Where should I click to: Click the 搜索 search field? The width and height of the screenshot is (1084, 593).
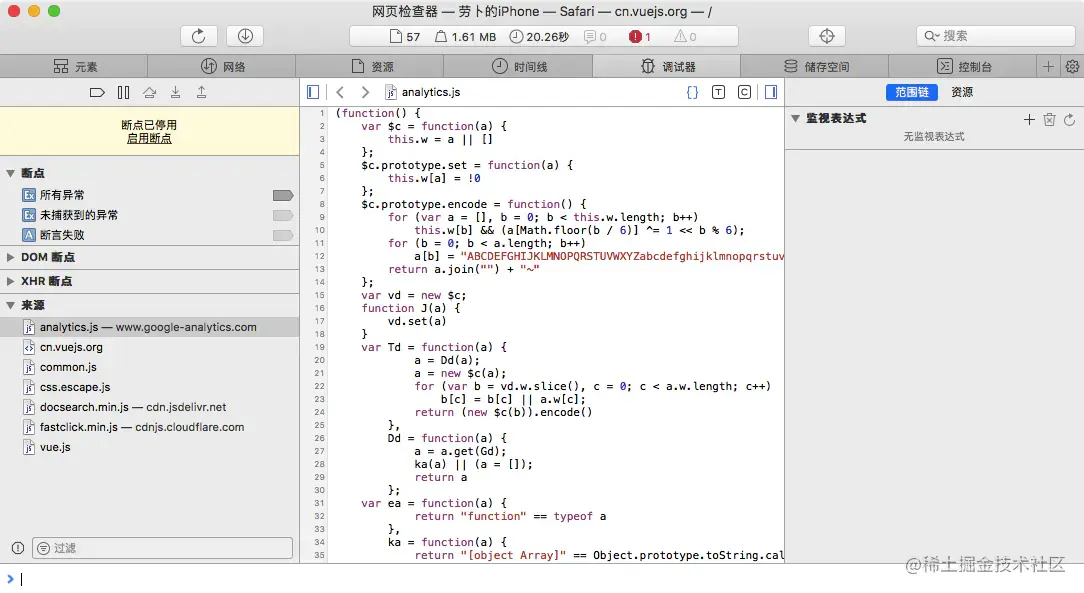click(x=996, y=36)
